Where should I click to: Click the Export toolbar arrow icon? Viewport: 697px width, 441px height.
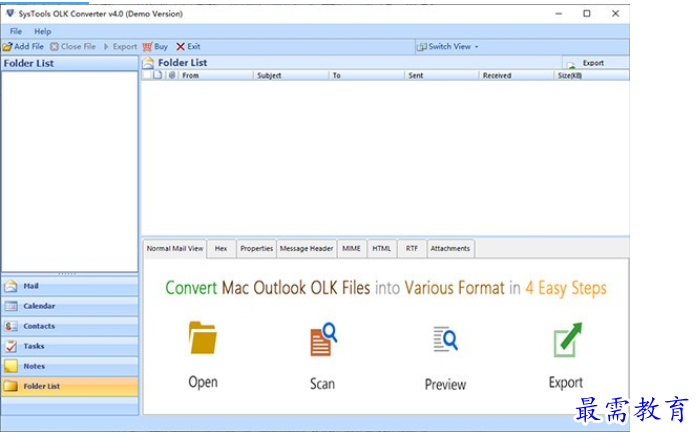106,47
